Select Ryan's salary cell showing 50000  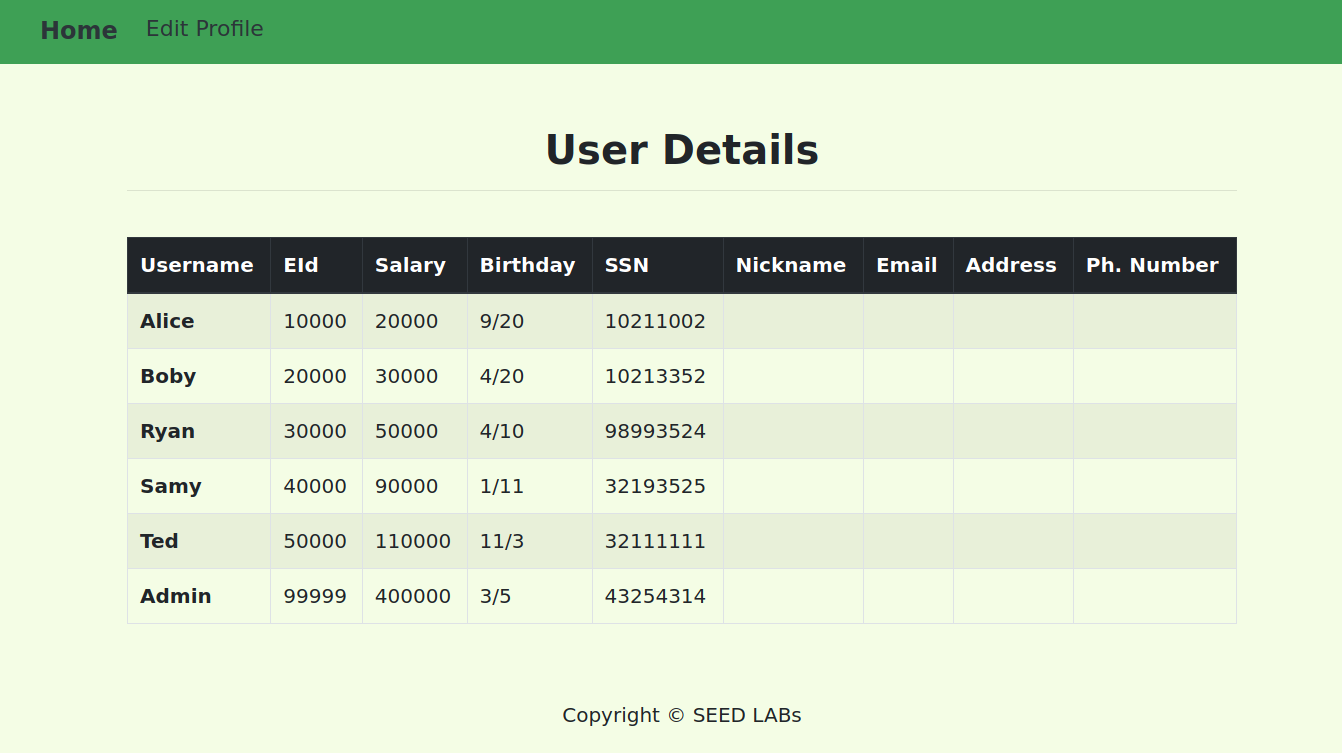tap(406, 431)
